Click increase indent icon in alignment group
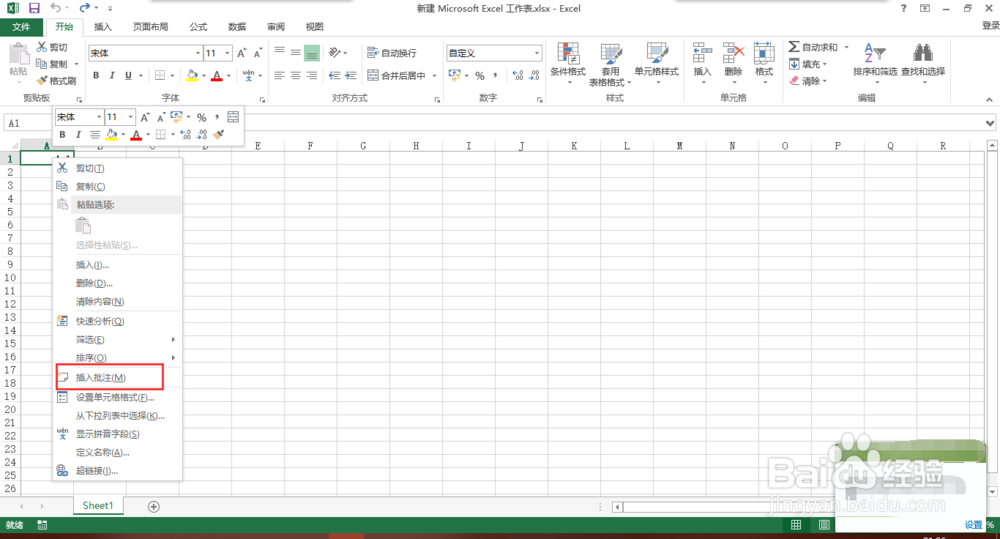 (351, 75)
